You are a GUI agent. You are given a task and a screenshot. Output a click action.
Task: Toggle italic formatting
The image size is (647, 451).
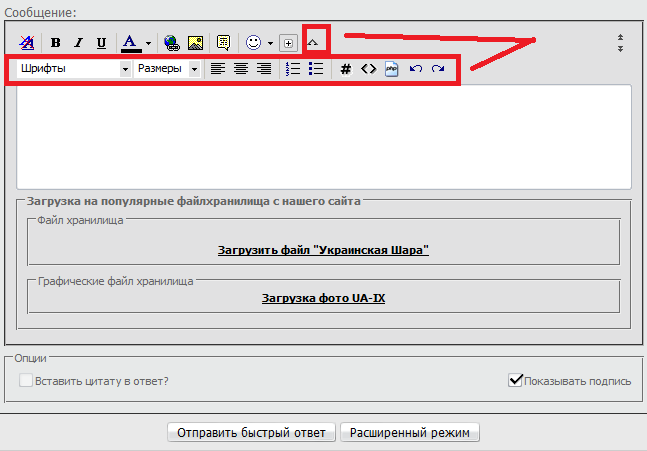point(78,43)
